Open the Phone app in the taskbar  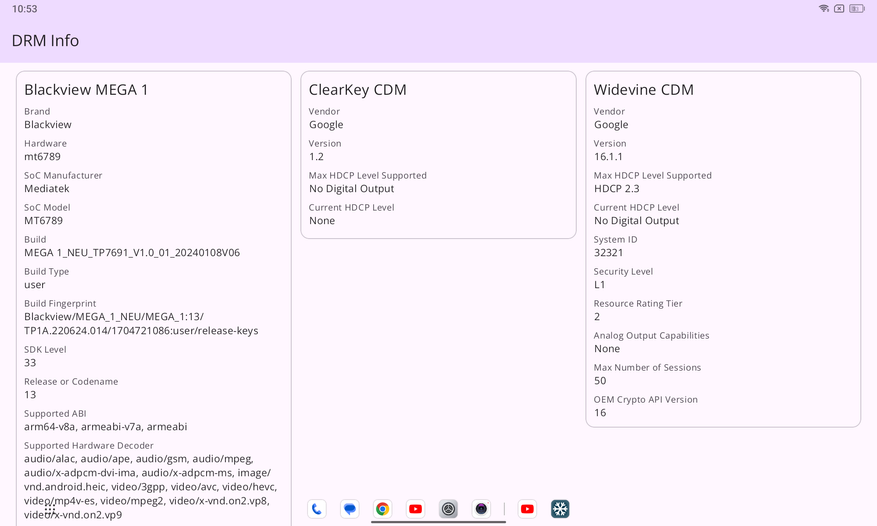tap(317, 509)
